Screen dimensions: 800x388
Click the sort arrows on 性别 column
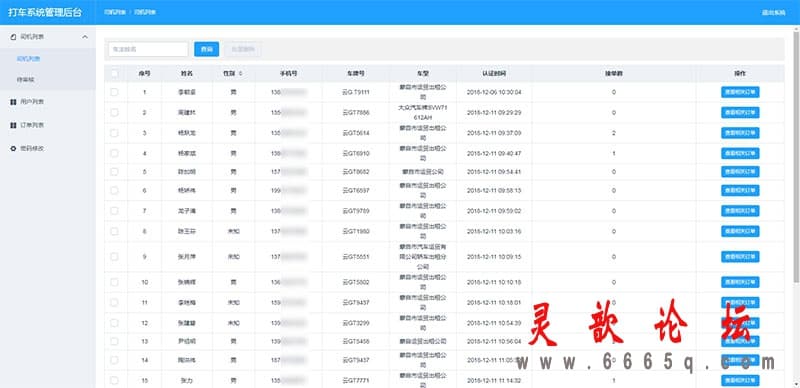240,74
